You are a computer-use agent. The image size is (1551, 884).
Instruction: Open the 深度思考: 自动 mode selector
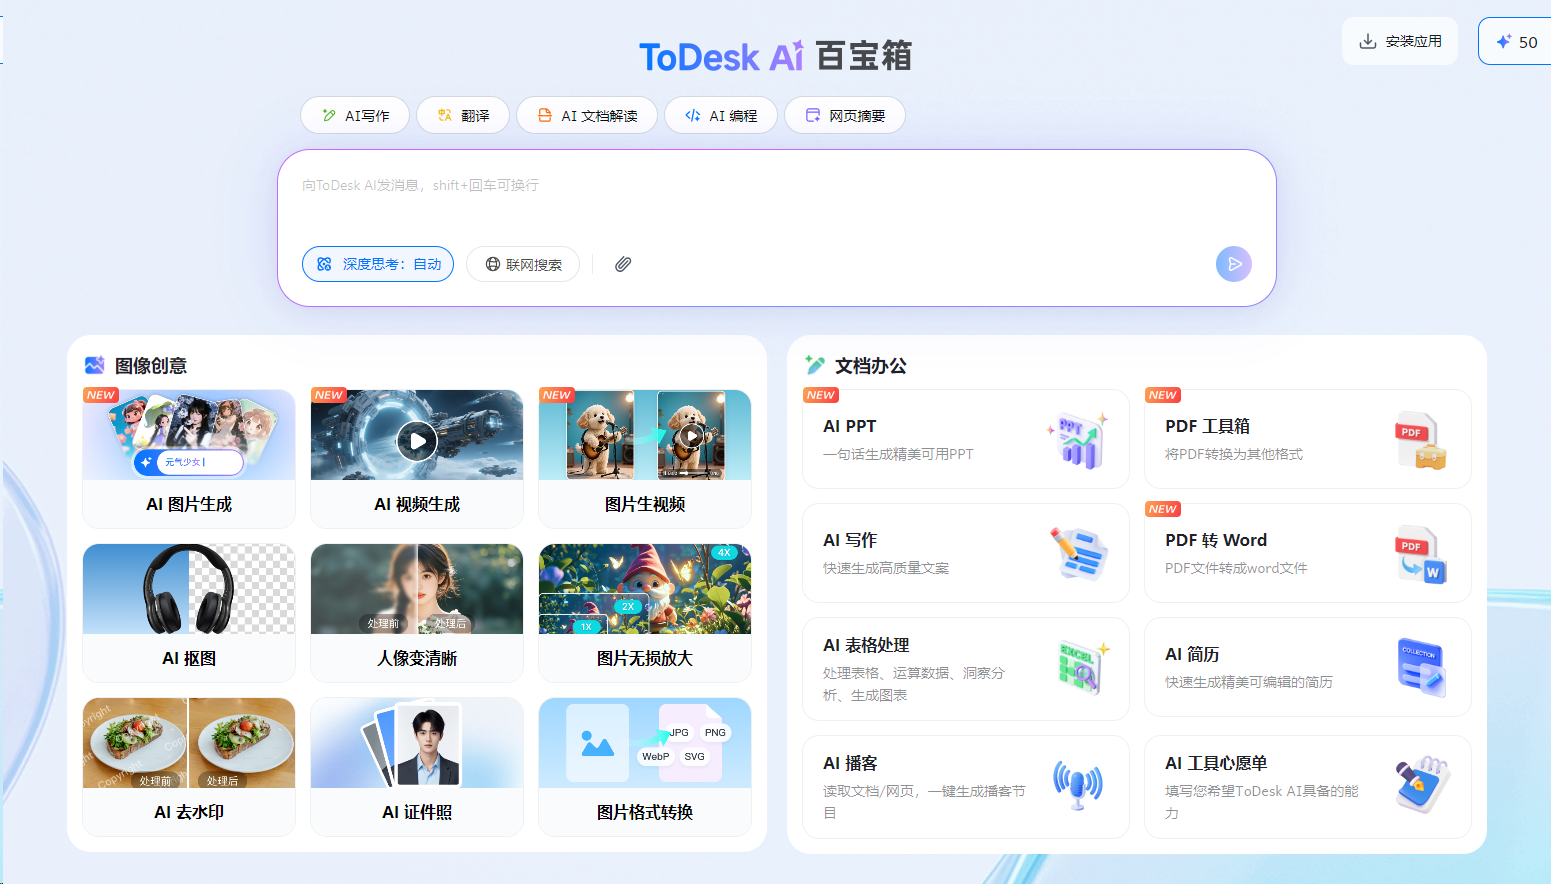[378, 264]
